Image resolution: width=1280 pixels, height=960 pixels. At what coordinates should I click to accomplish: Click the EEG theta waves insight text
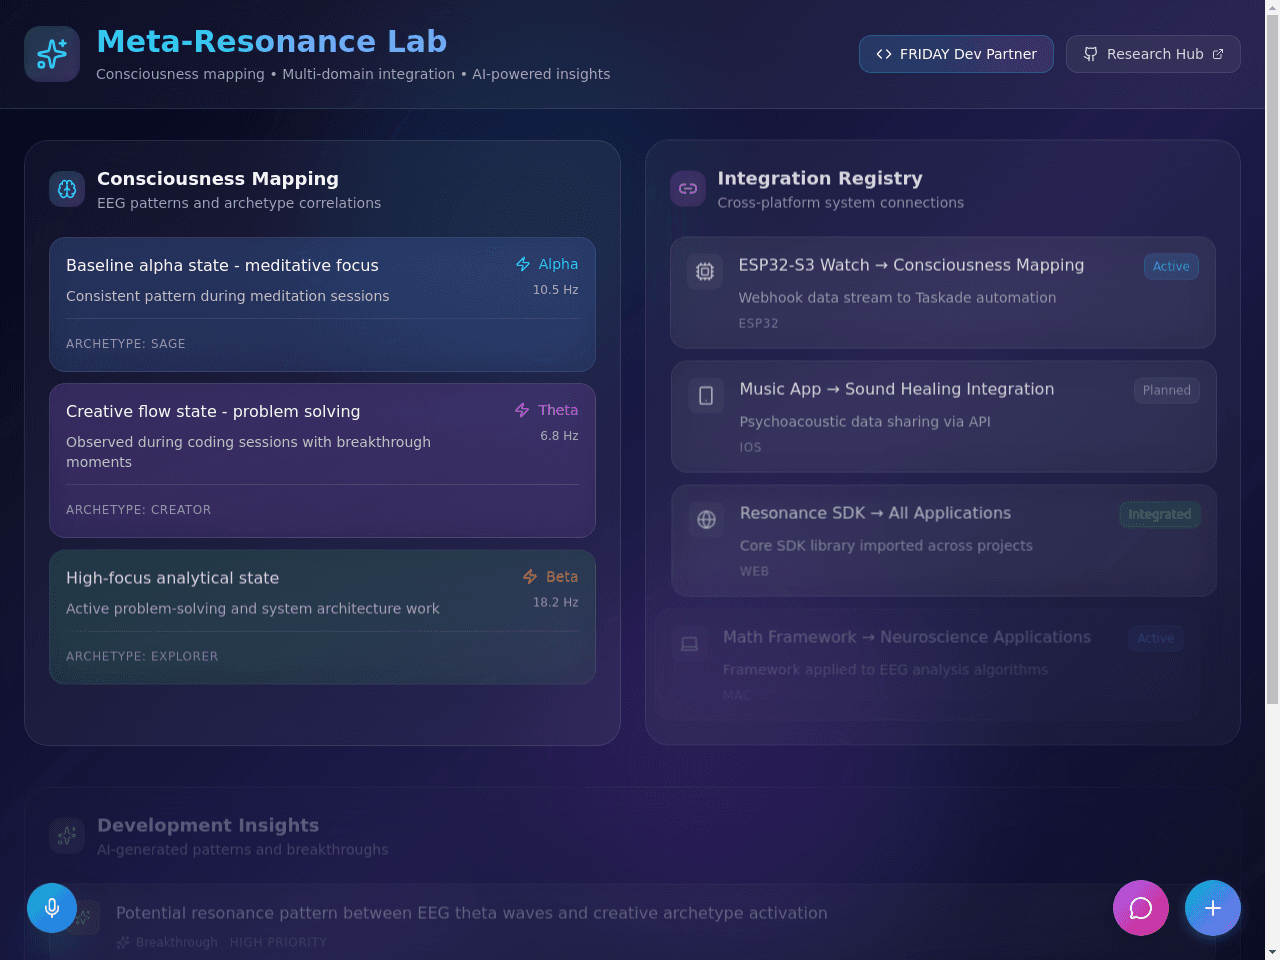click(x=472, y=913)
